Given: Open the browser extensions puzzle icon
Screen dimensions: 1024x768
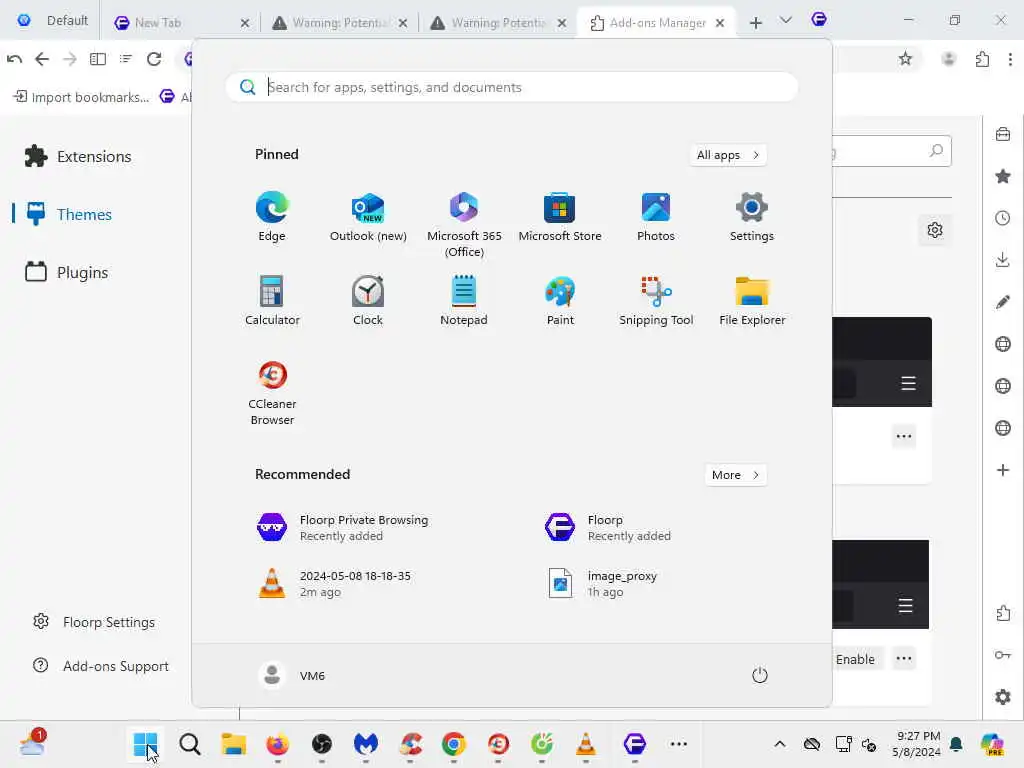Looking at the screenshot, I should [x=982, y=59].
